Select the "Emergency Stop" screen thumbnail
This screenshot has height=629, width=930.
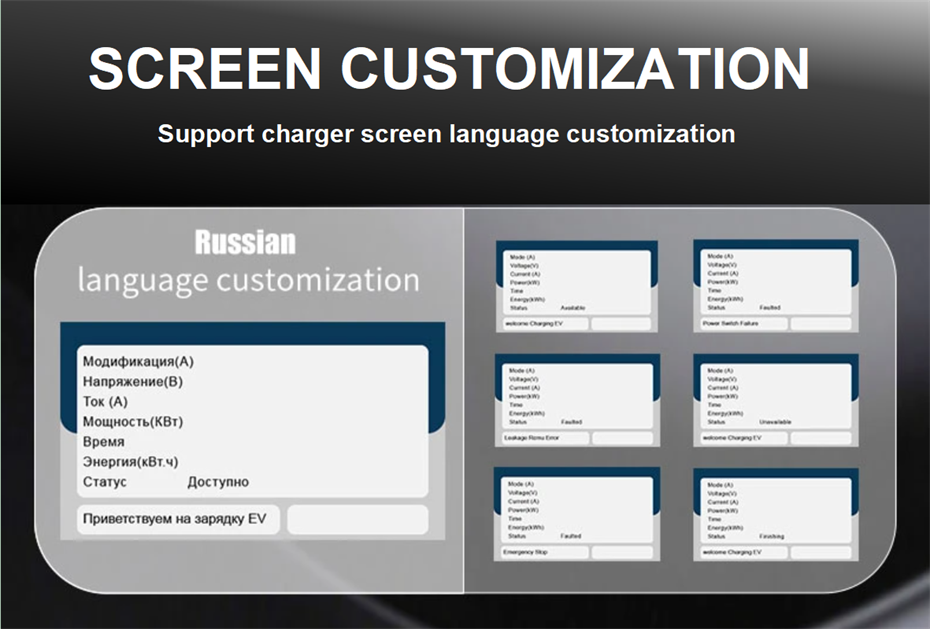click(577, 514)
